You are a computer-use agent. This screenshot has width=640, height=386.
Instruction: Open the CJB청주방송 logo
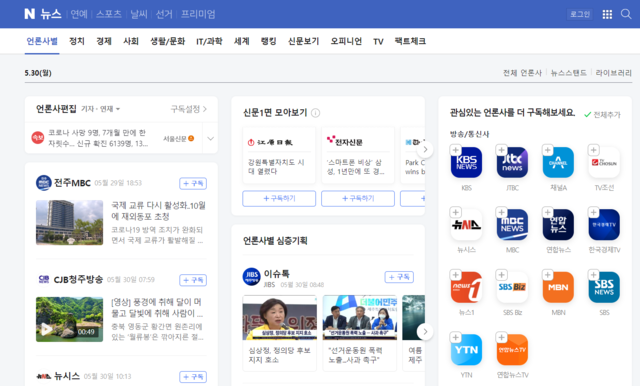tap(44, 279)
